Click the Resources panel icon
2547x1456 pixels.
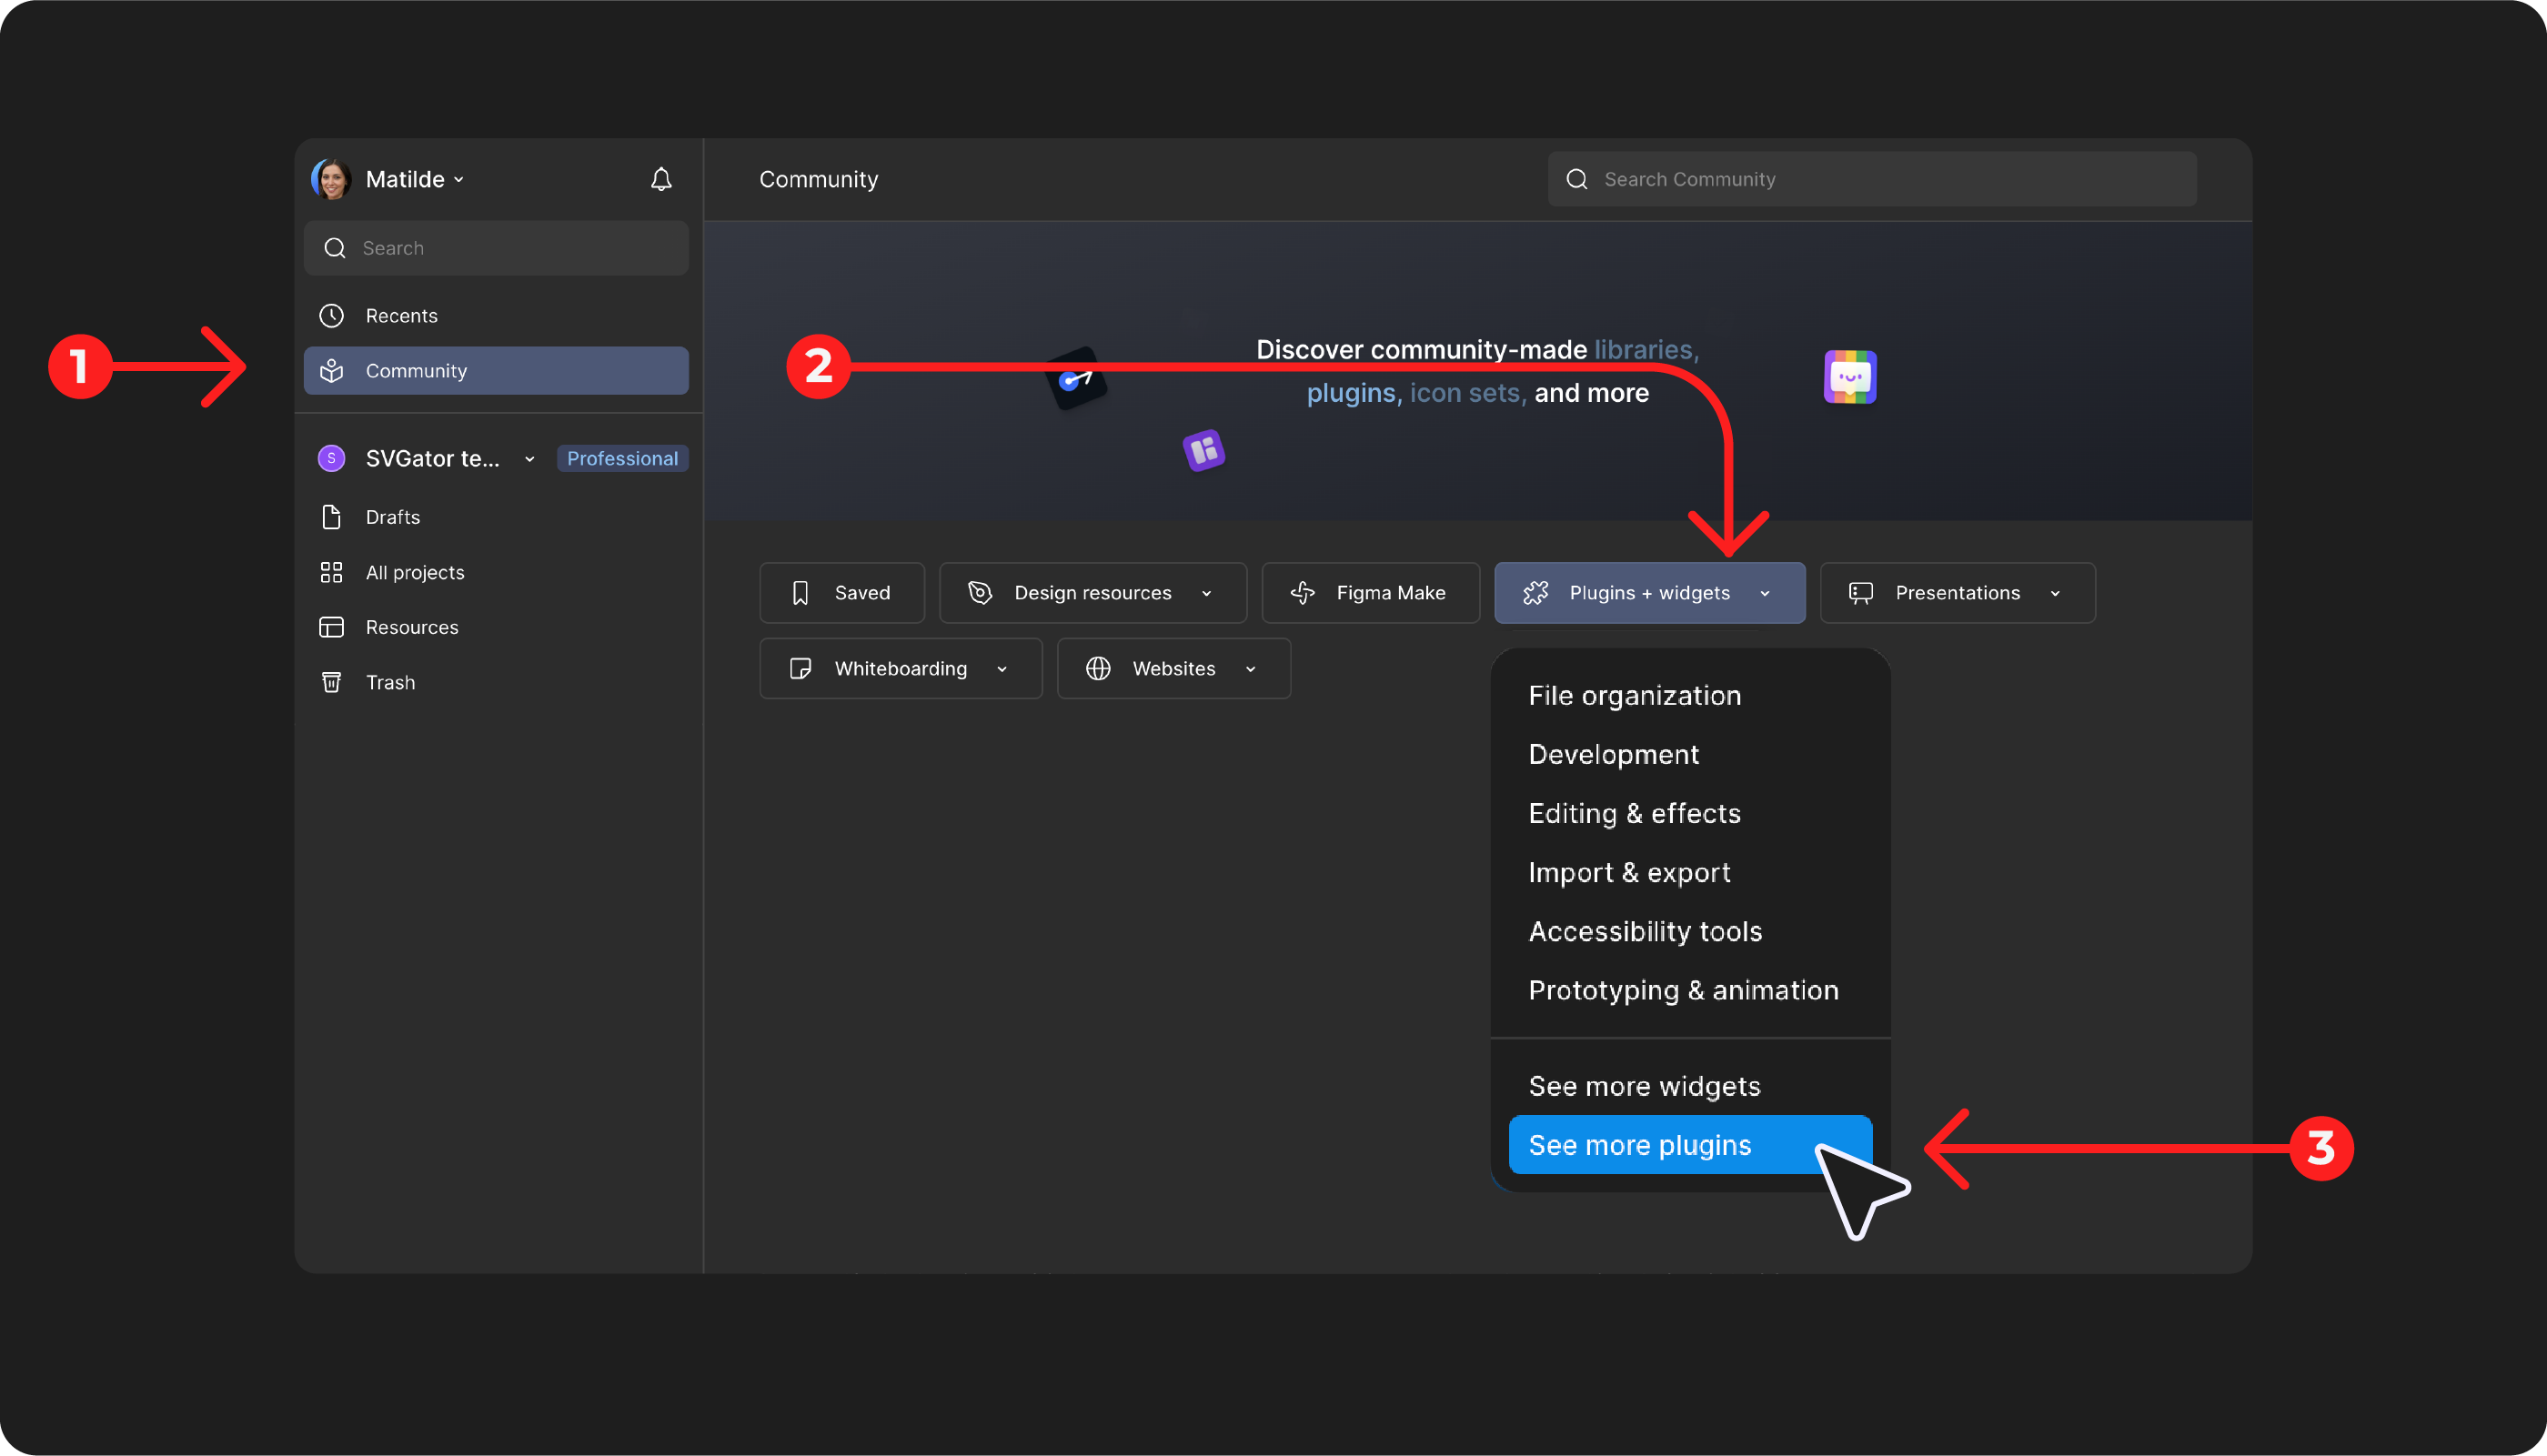tap(332, 627)
